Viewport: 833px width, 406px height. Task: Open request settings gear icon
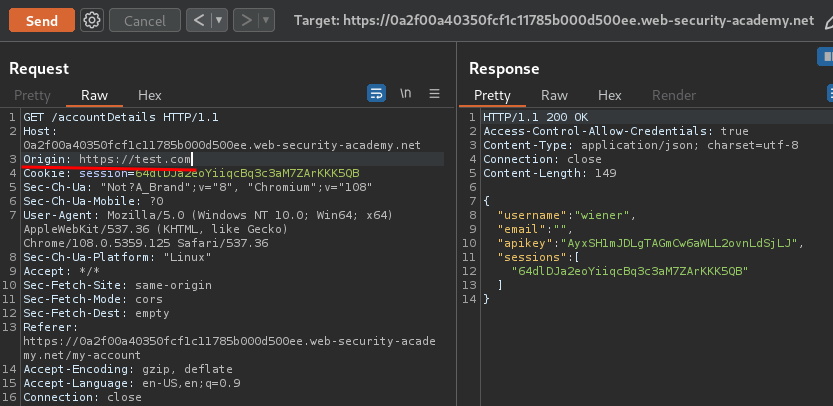click(x=92, y=21)
